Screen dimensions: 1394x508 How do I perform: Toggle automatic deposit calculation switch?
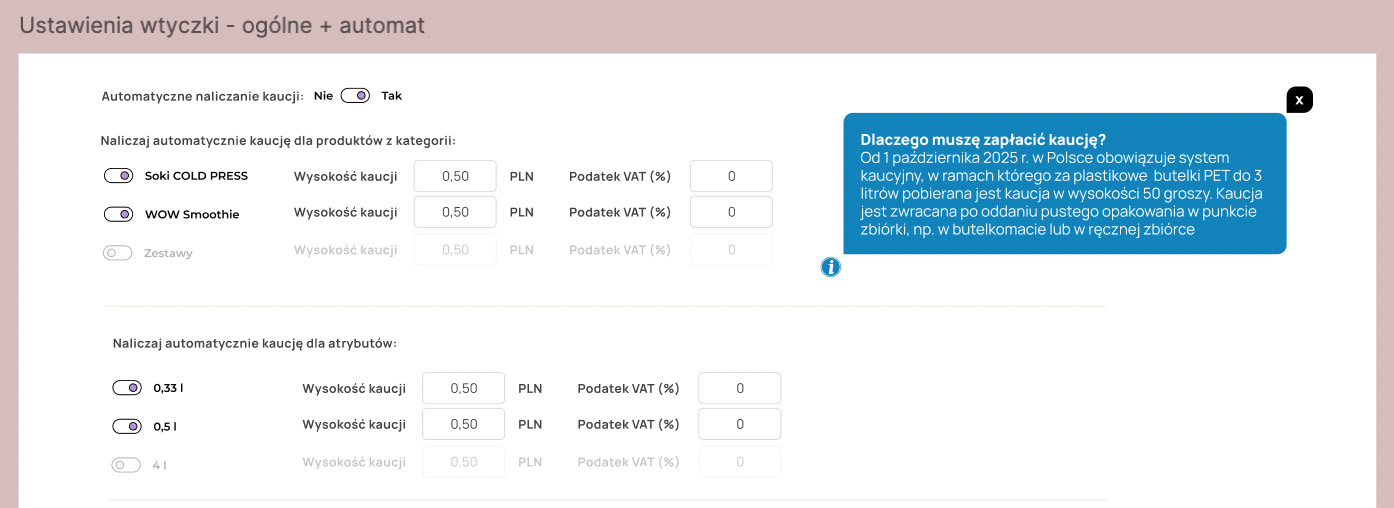[x=355, y=96]
